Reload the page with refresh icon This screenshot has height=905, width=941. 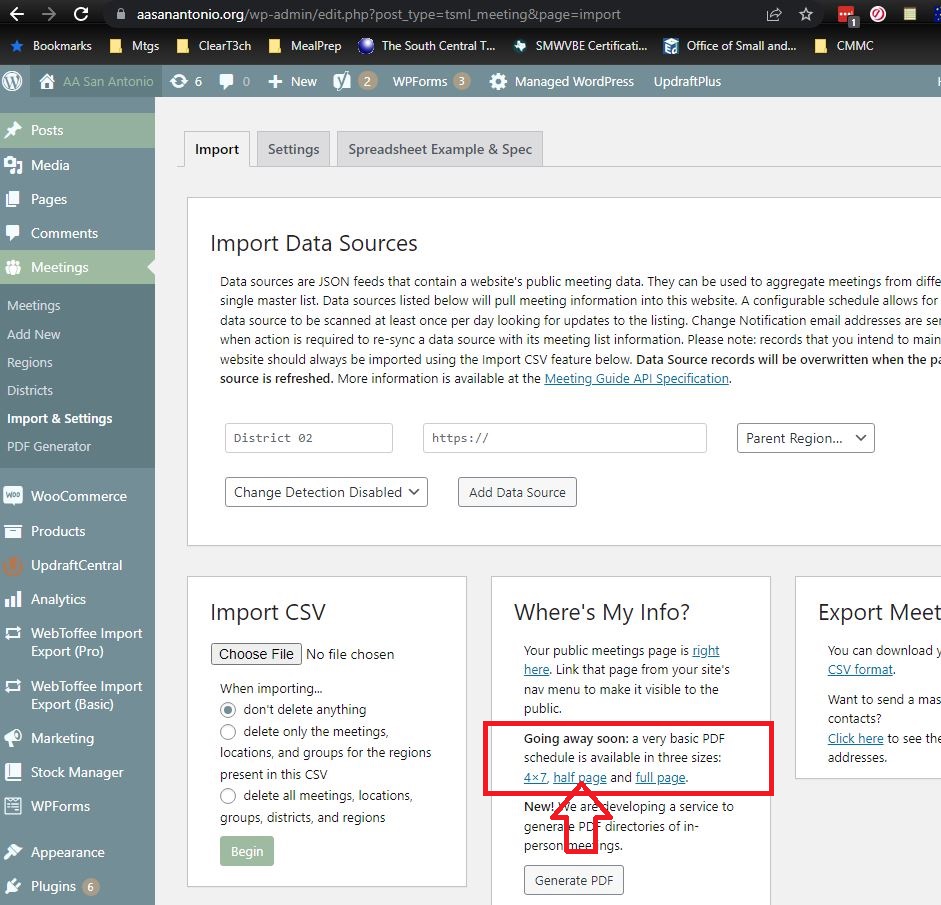point(81,14)
